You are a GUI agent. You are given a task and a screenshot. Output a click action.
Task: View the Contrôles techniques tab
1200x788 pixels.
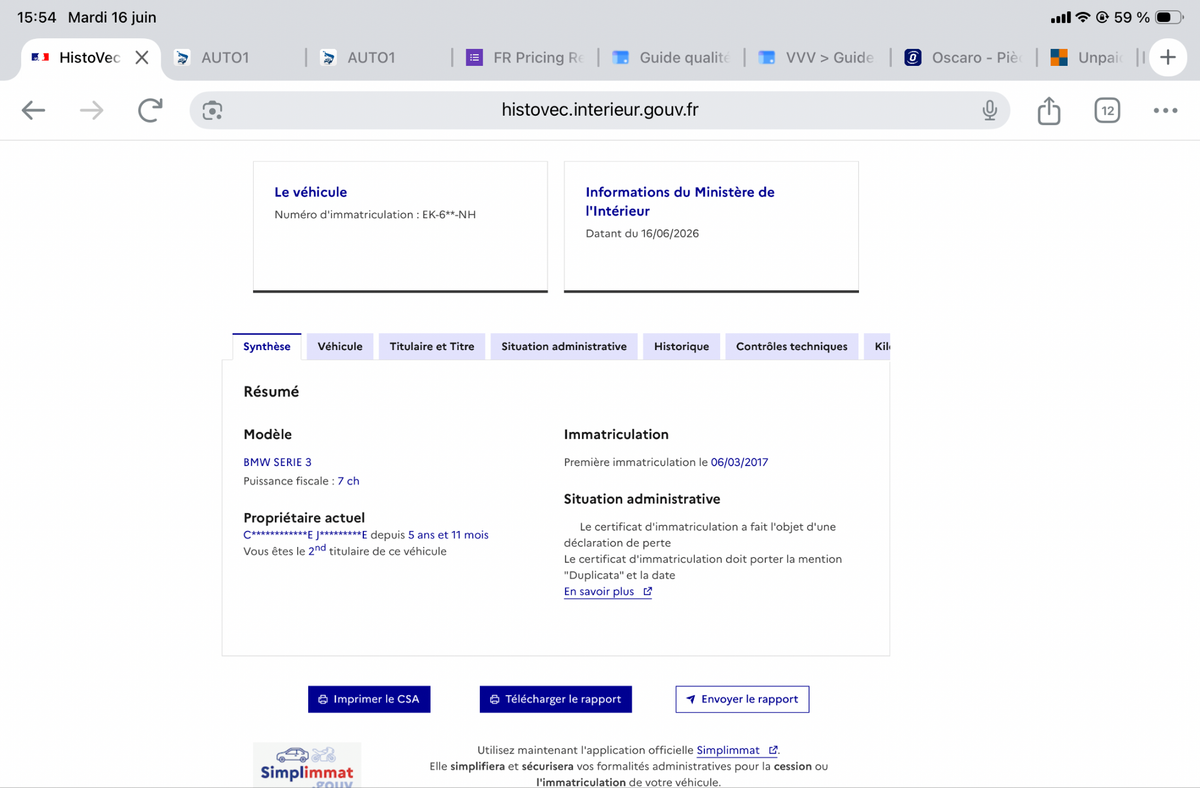(x=791, y=346)
